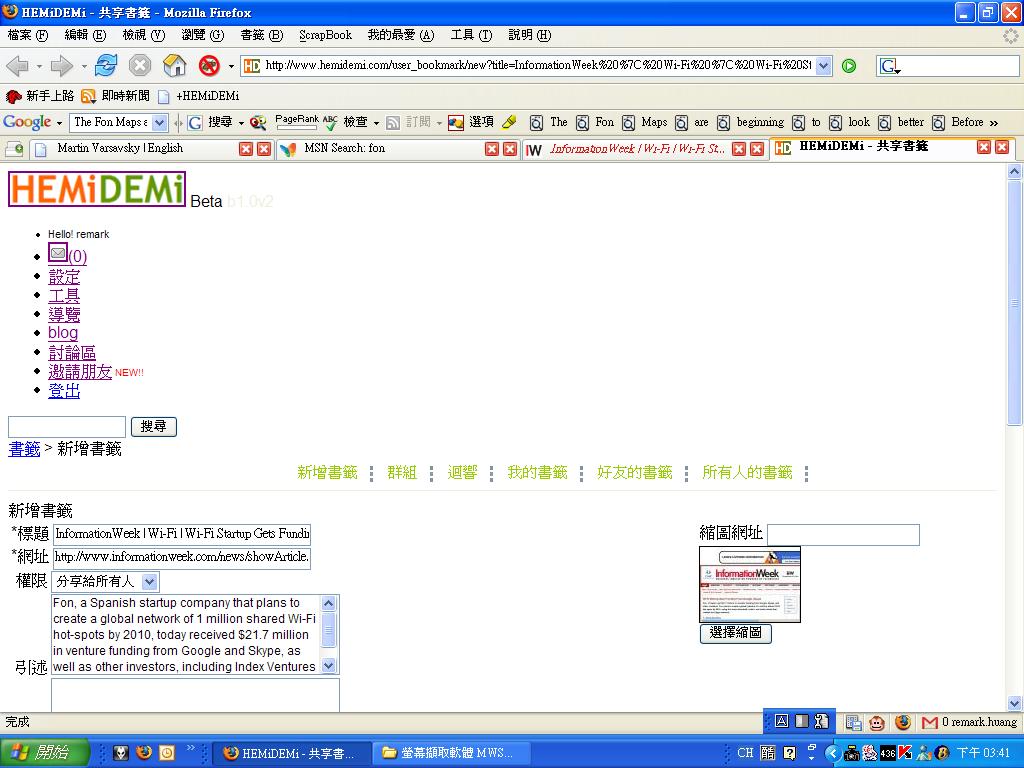Click the PageRank indicator
1024x768 pixels.
coord(296,121)
